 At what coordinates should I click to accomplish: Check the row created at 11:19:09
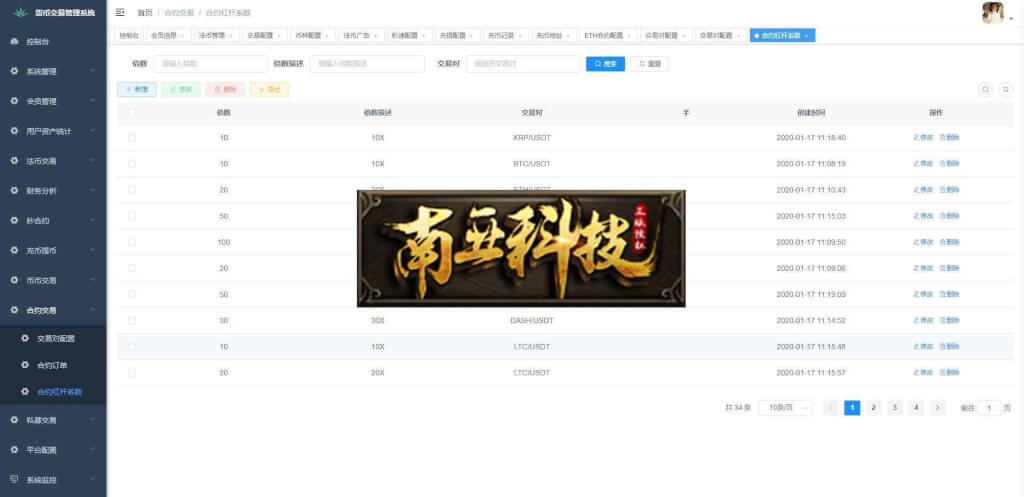(x=132, y=295)
